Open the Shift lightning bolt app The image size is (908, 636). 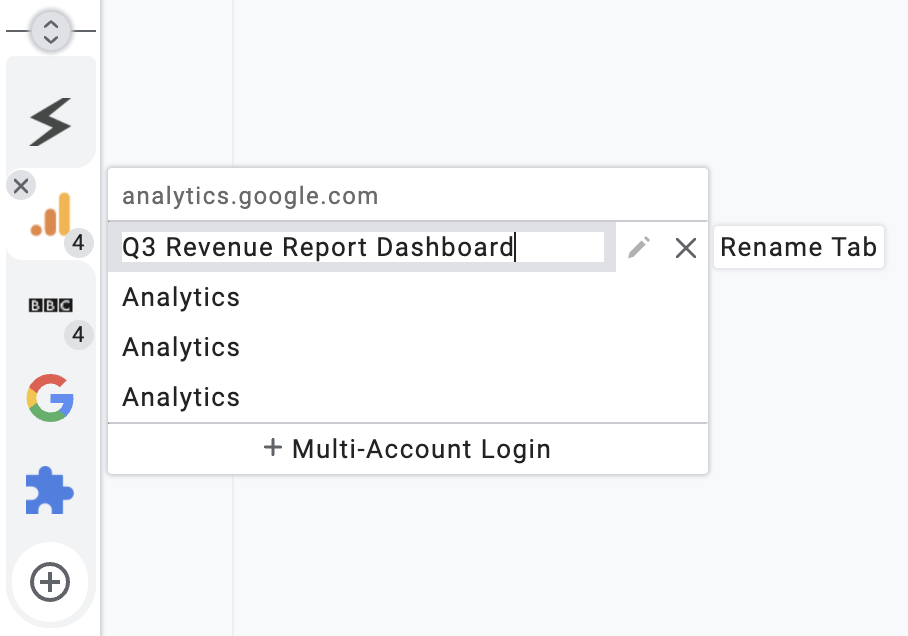pyautogui.click(x=50, y=120)
